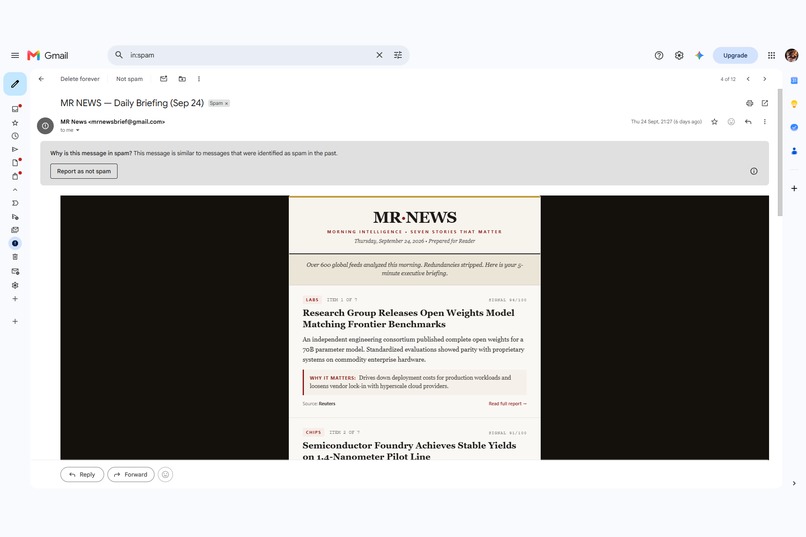Remove the Spam label chip

click(226, 103)
